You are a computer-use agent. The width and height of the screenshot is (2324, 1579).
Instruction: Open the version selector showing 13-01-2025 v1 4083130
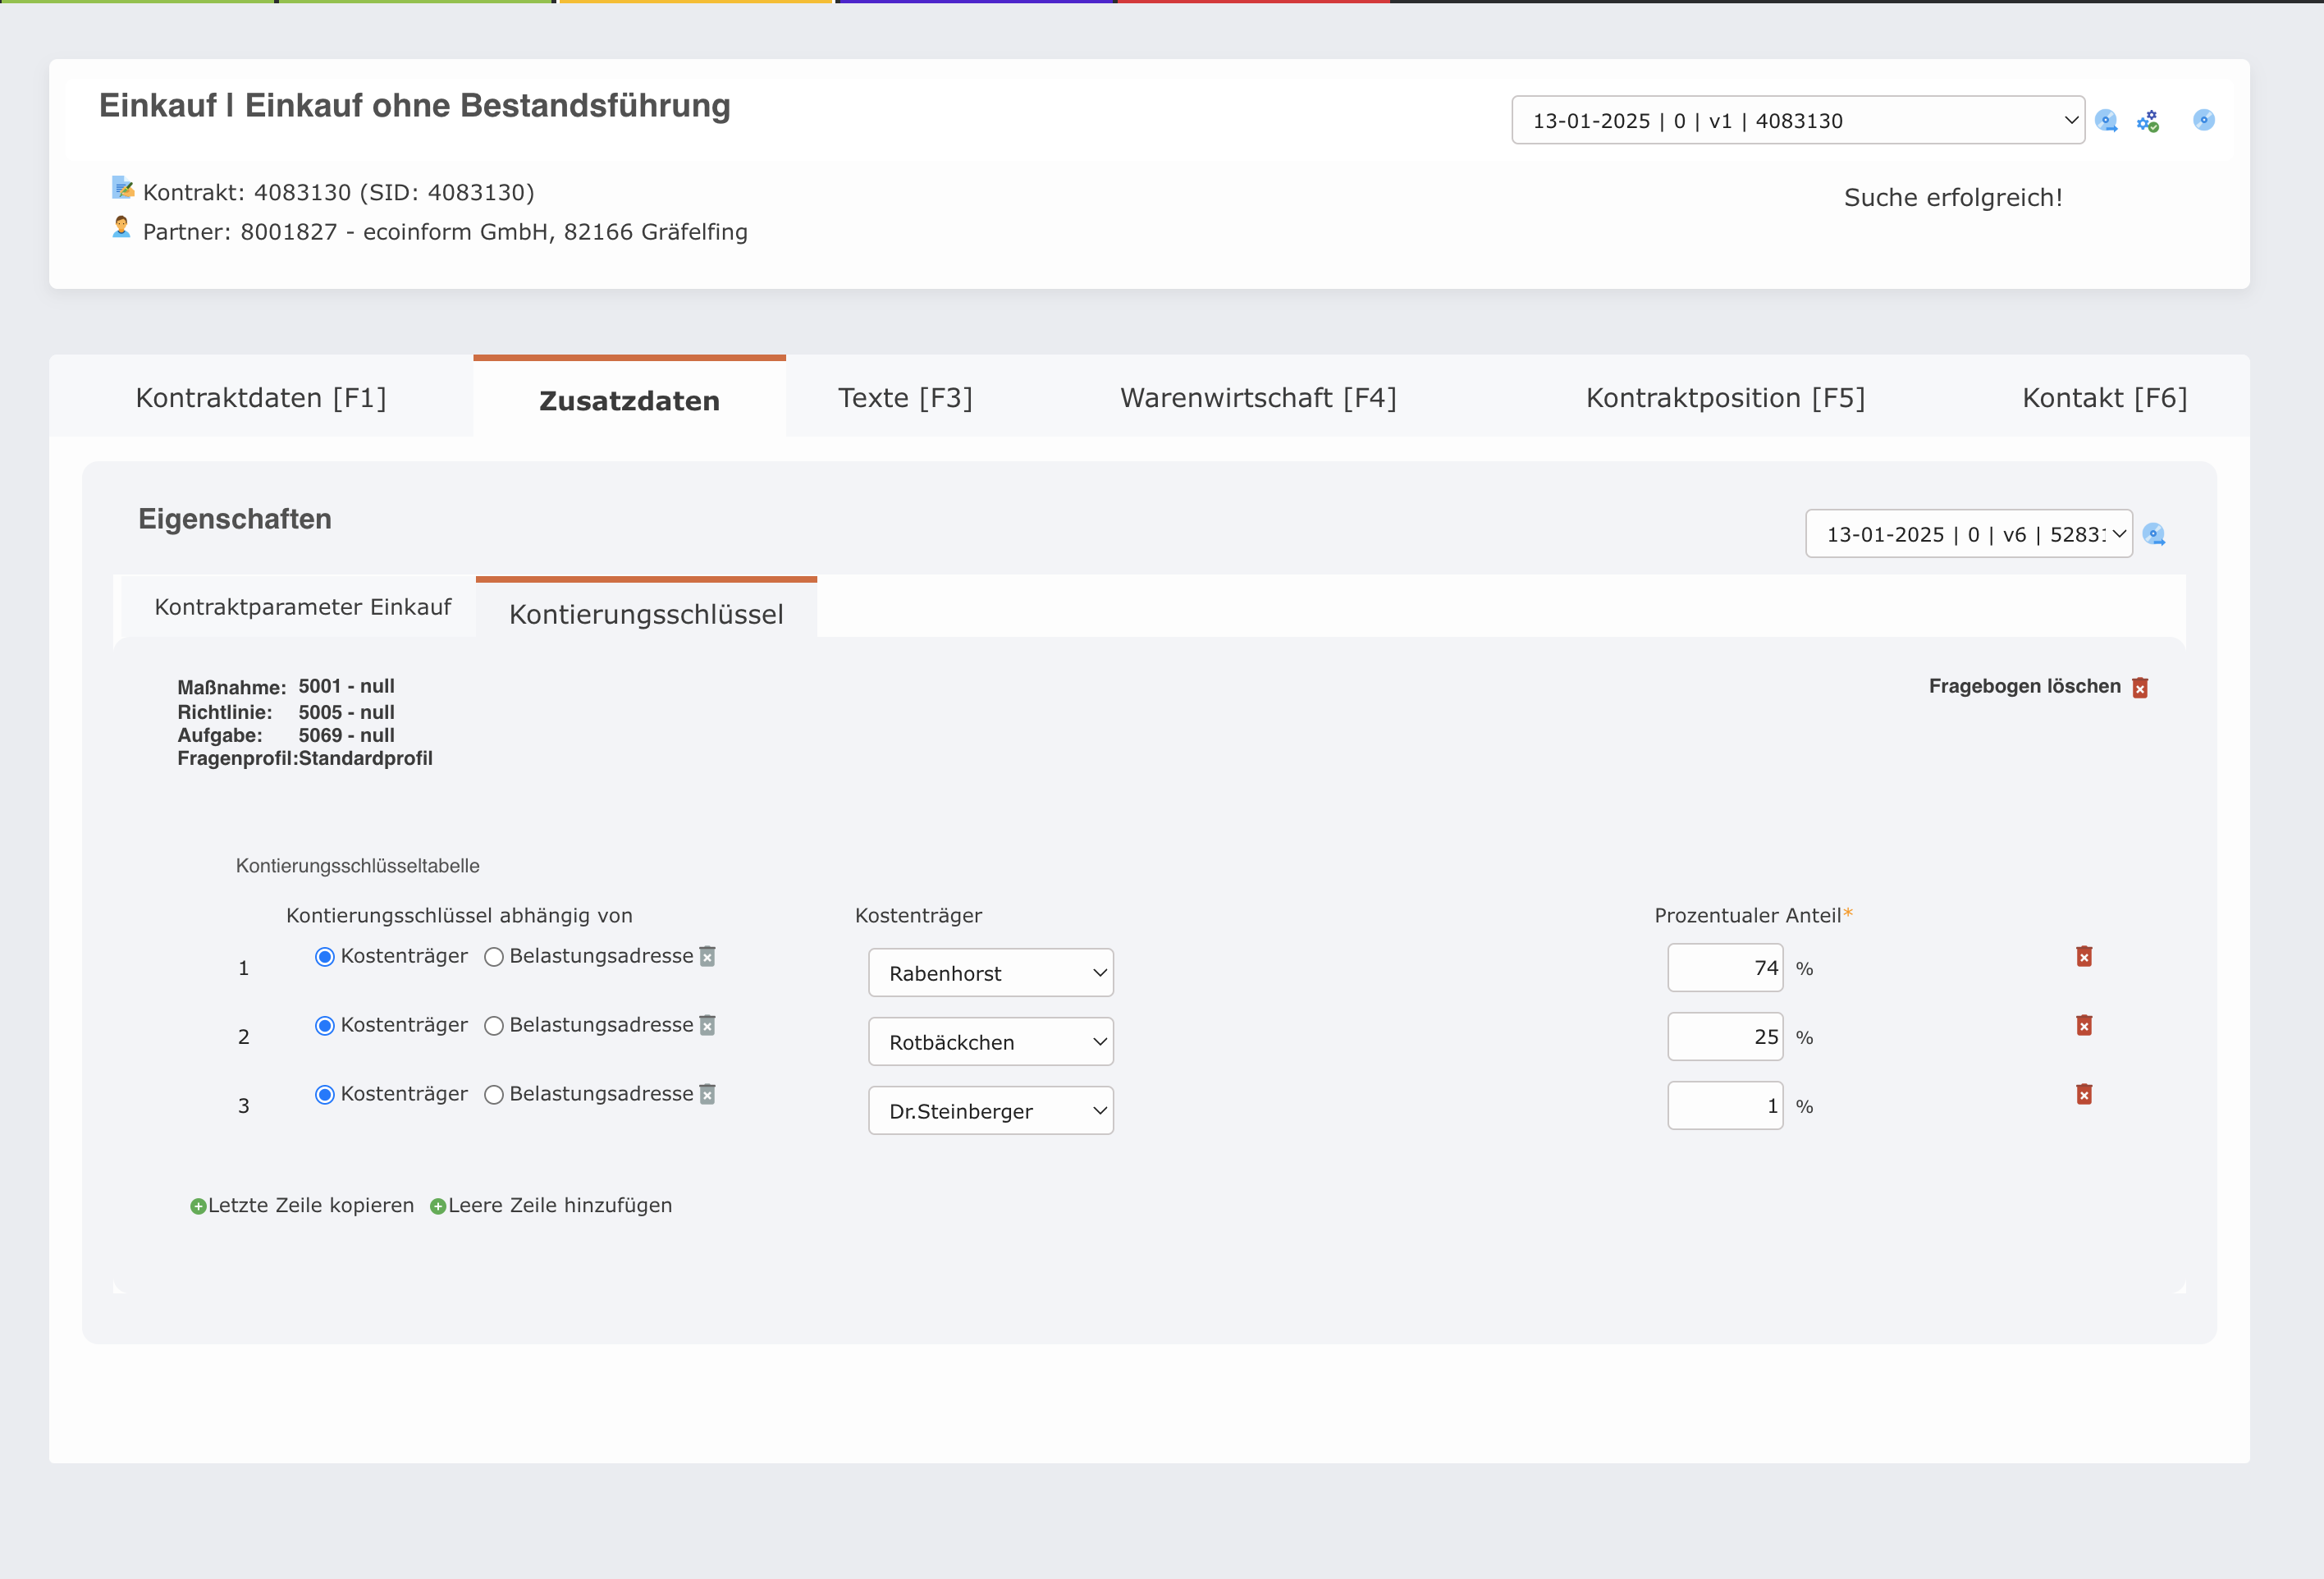click(1797, 120)
